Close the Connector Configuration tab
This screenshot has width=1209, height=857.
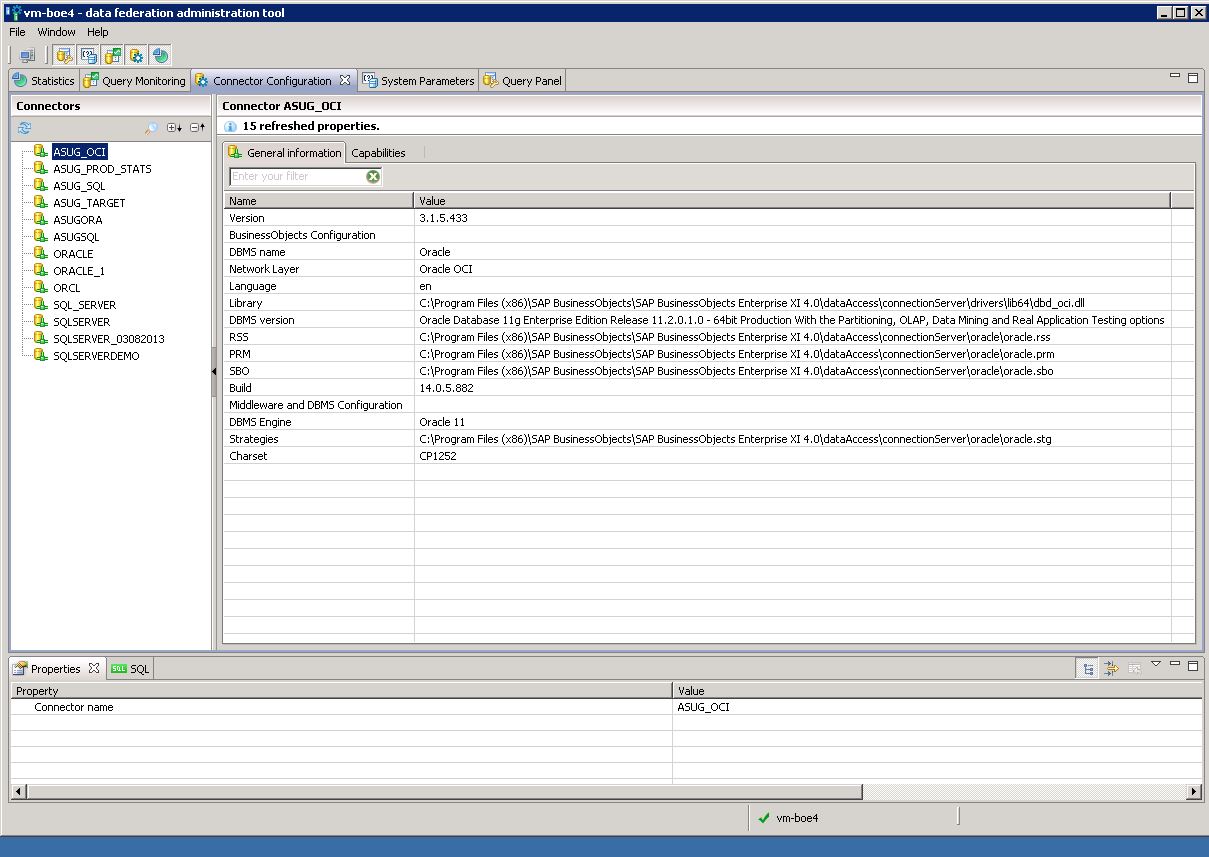pos(345,80)
